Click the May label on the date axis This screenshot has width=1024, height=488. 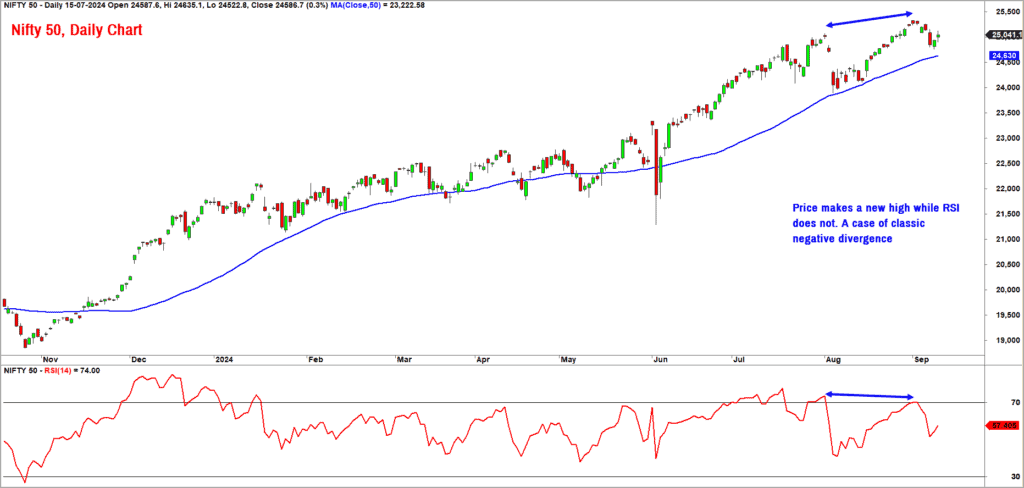(x=569, y=360)
